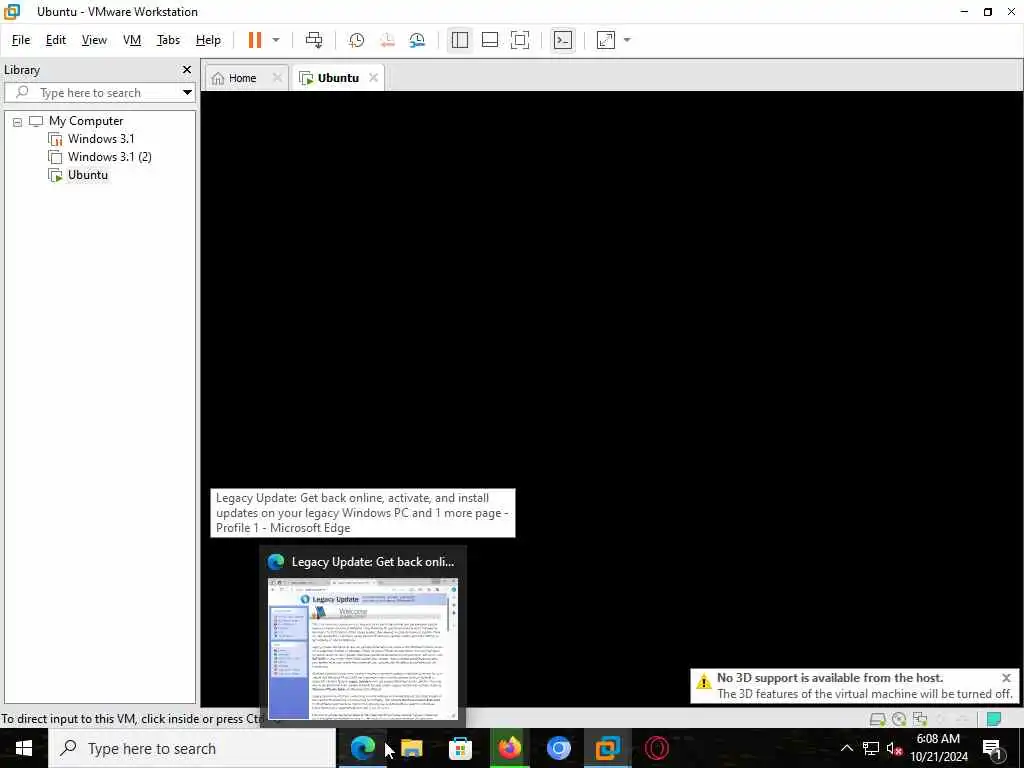Toggle console view icon
Screen dimensions: 1024x768
(562, 40)
